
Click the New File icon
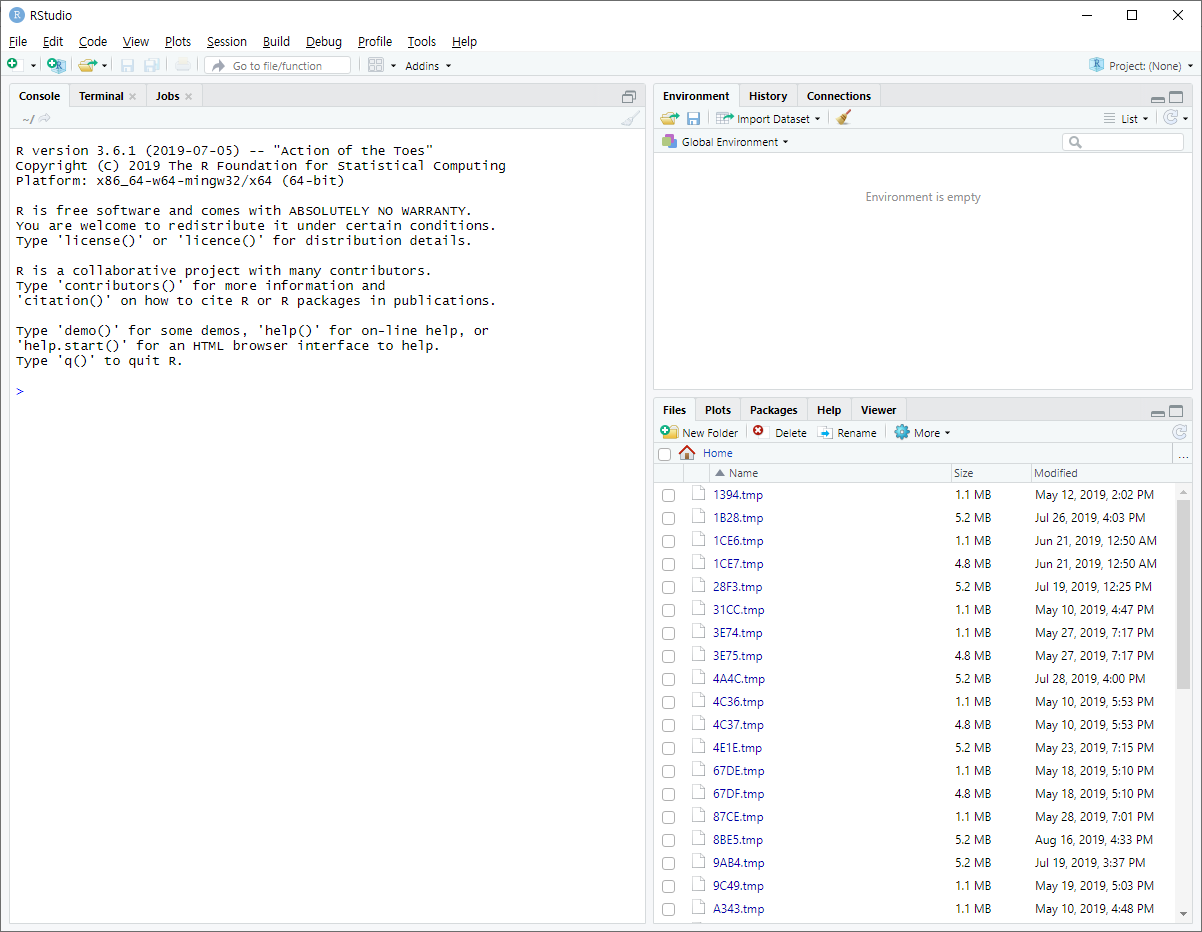point(13,65)
